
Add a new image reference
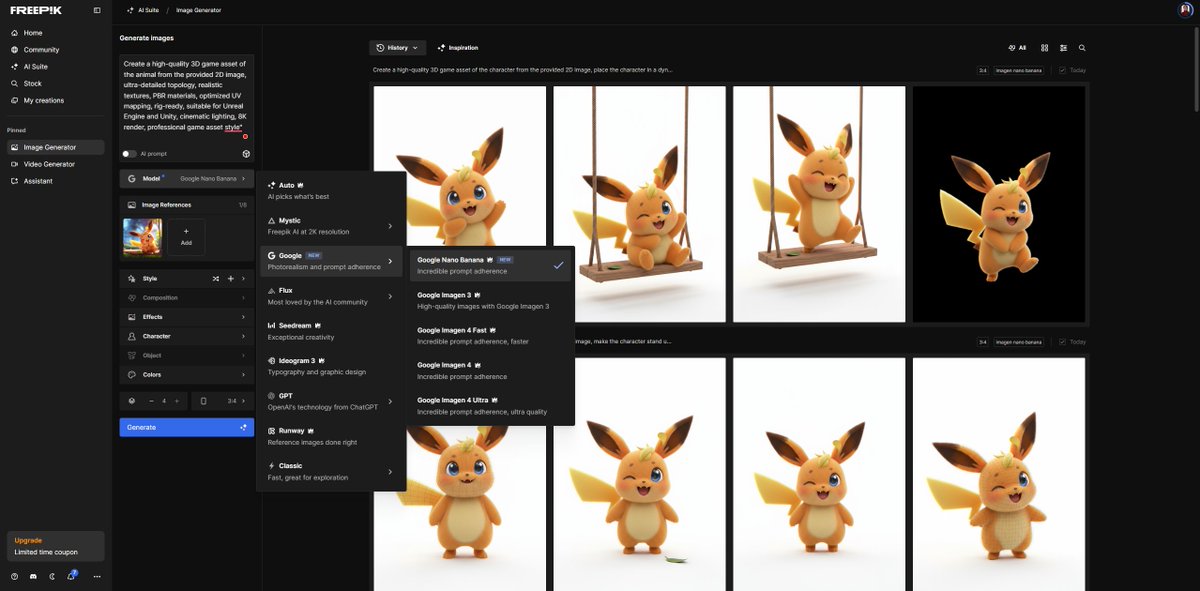(186, 237)
